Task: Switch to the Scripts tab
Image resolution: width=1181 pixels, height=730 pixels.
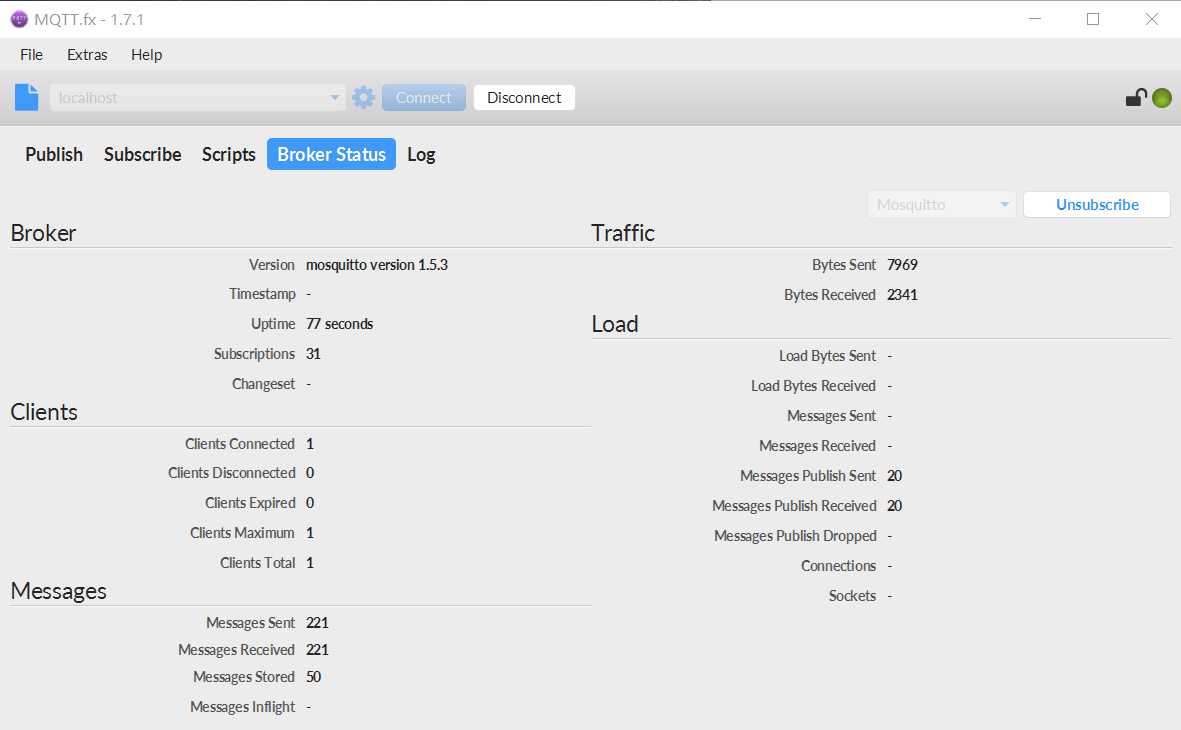Action: (x=228, y=154)
